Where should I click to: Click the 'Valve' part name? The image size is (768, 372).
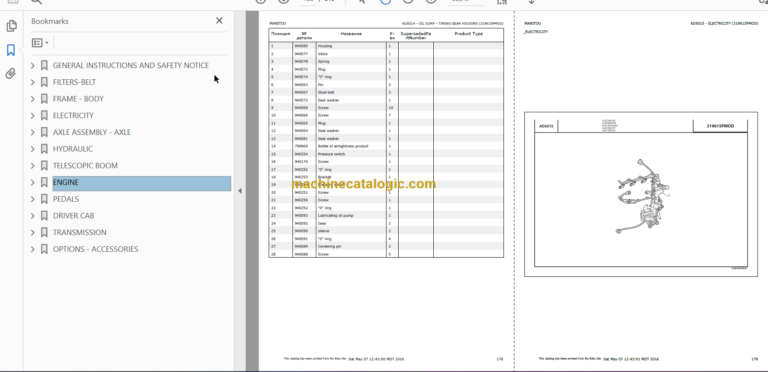click(323, 54)
